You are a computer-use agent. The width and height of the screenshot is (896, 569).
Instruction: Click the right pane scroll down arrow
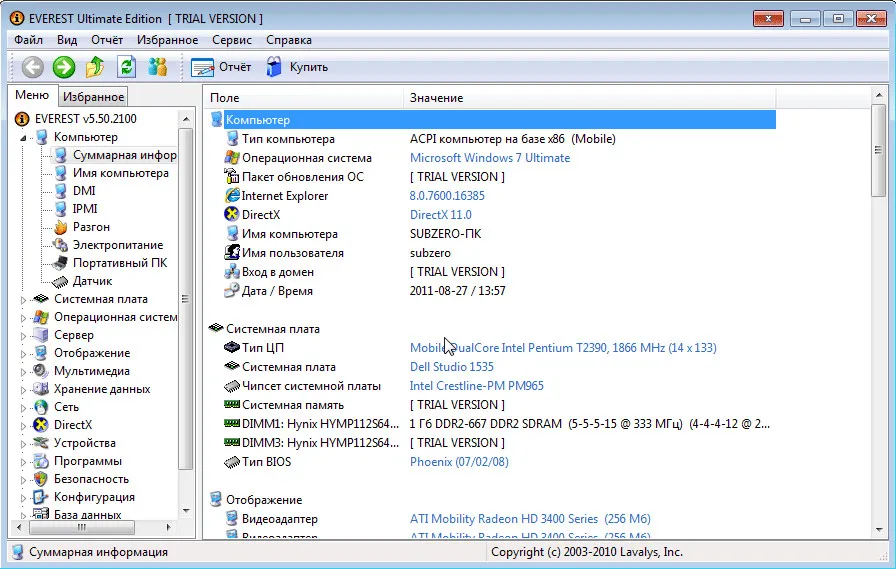[x=879, y=530]
